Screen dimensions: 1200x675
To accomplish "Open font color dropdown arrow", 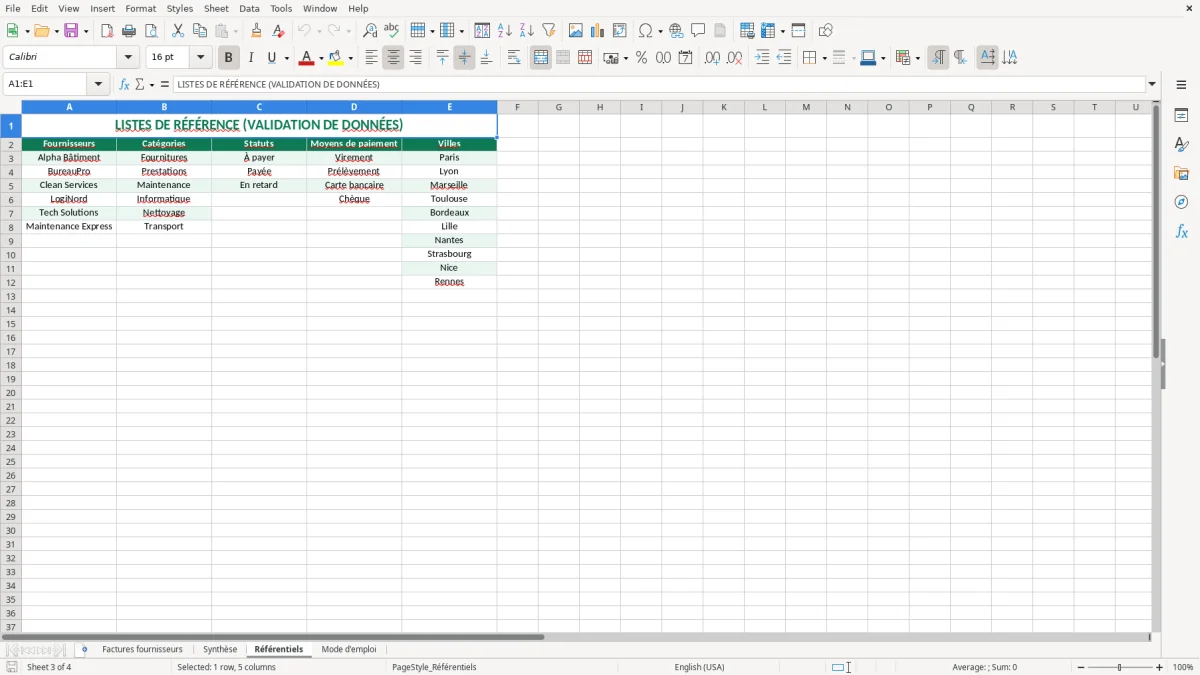I will tap(321, 59).
